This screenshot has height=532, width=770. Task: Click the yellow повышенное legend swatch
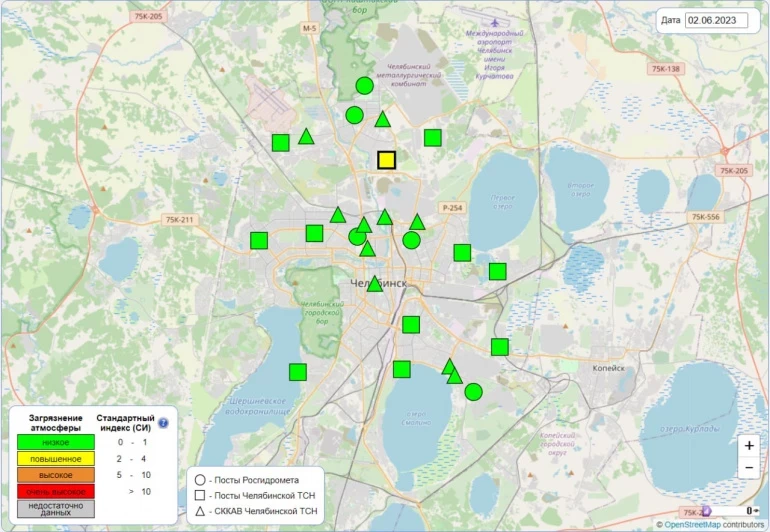click(x=55, y=458)
